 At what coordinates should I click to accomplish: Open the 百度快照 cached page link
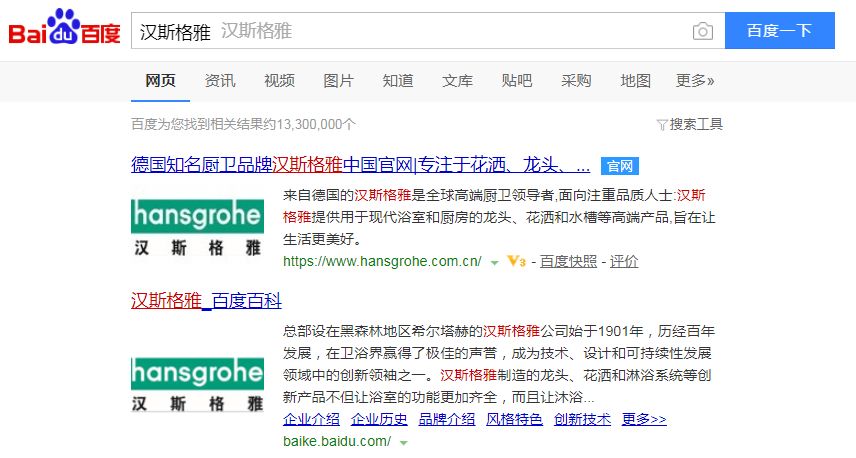(x=569, y=262)
